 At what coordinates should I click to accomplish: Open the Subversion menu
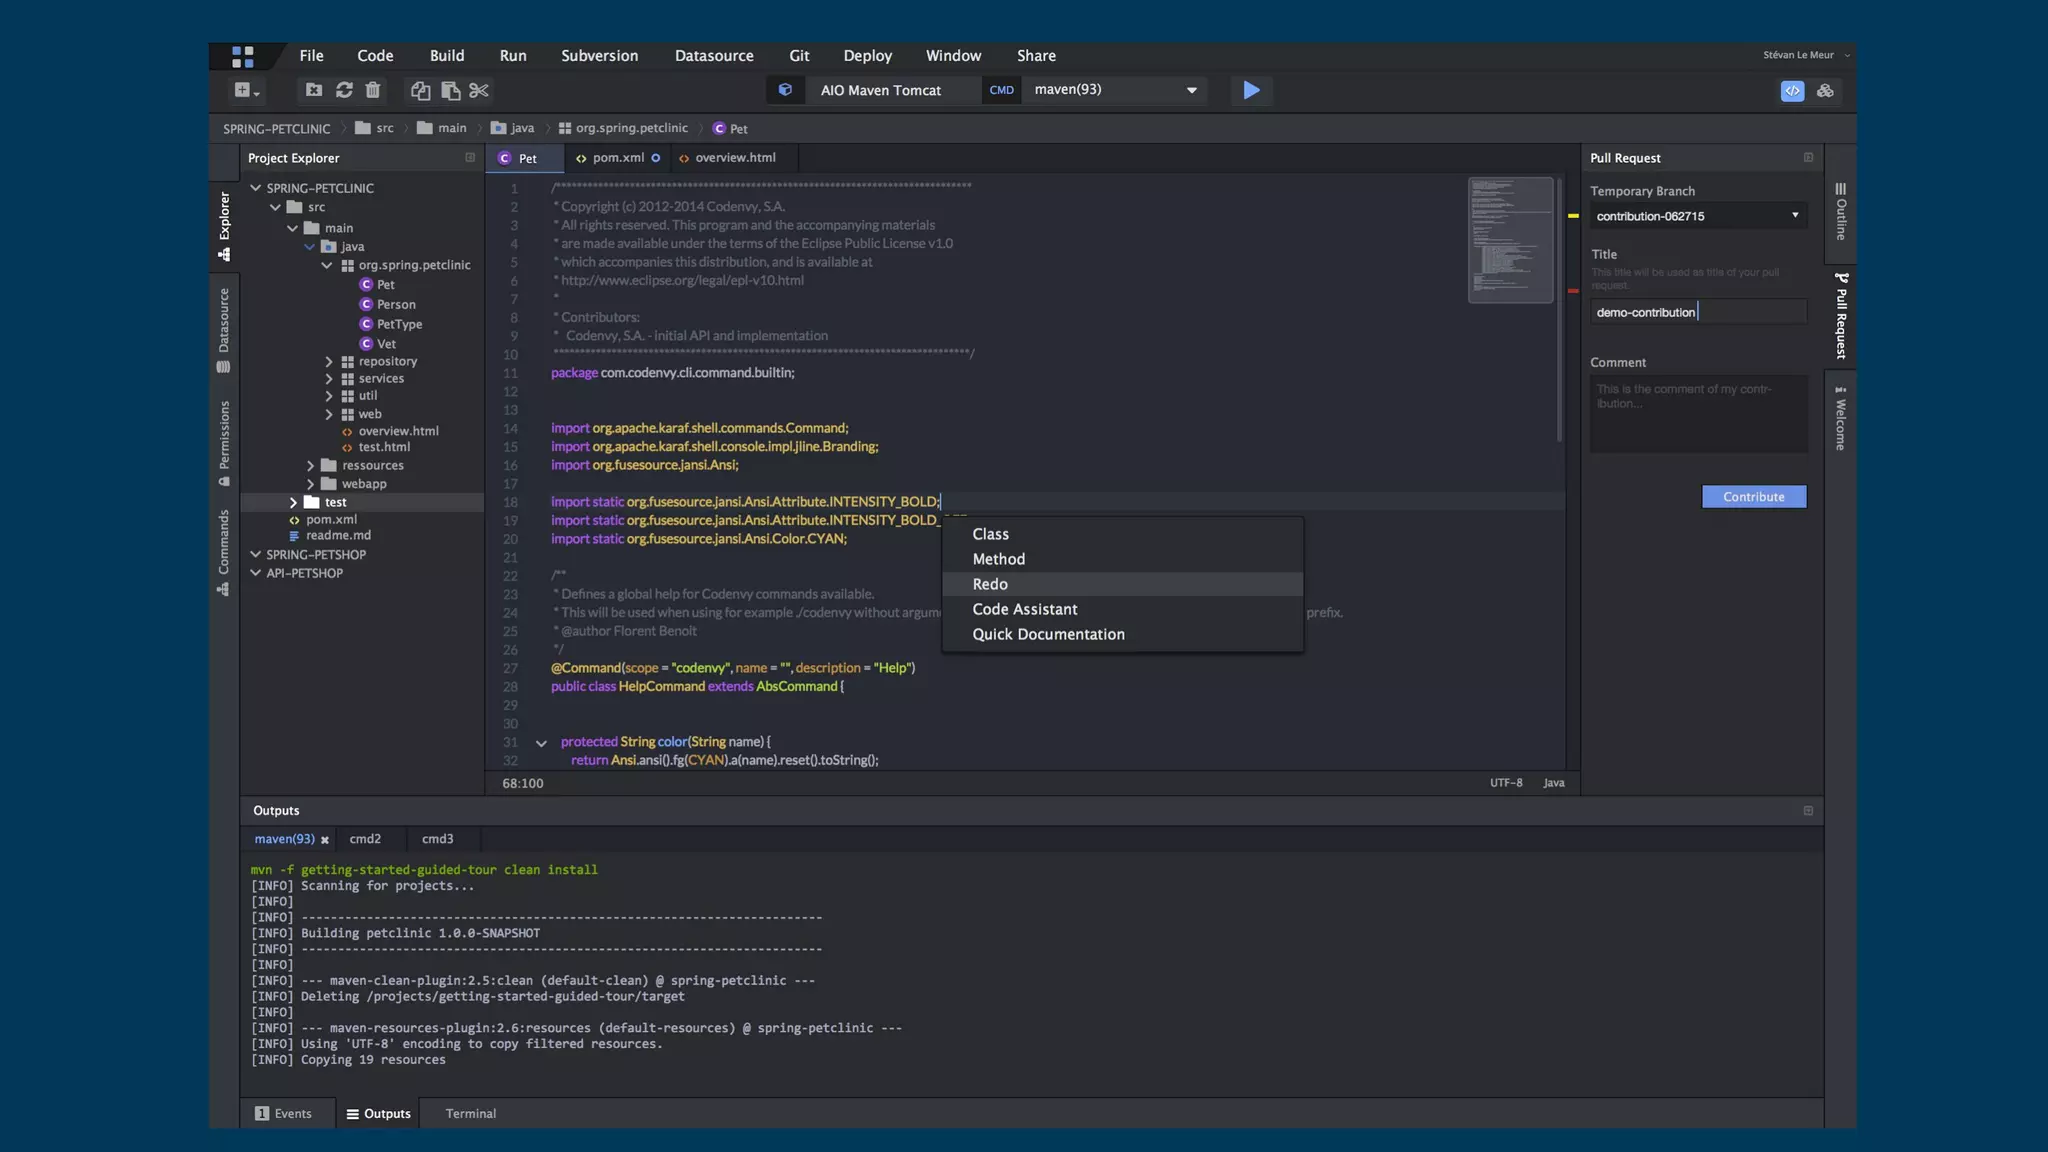[599, 56]
